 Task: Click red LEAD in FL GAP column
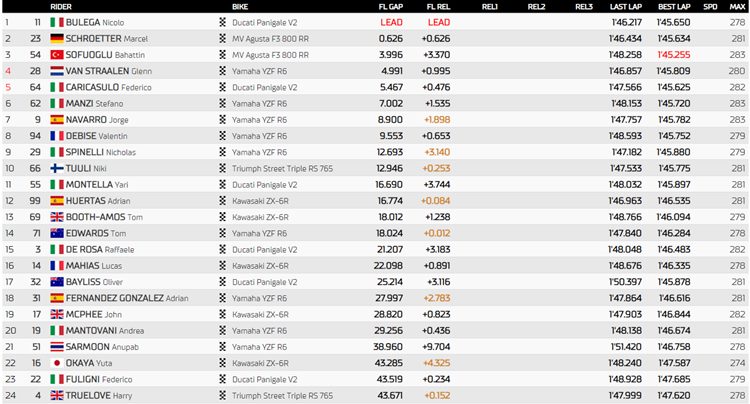(x=391, y=22)
